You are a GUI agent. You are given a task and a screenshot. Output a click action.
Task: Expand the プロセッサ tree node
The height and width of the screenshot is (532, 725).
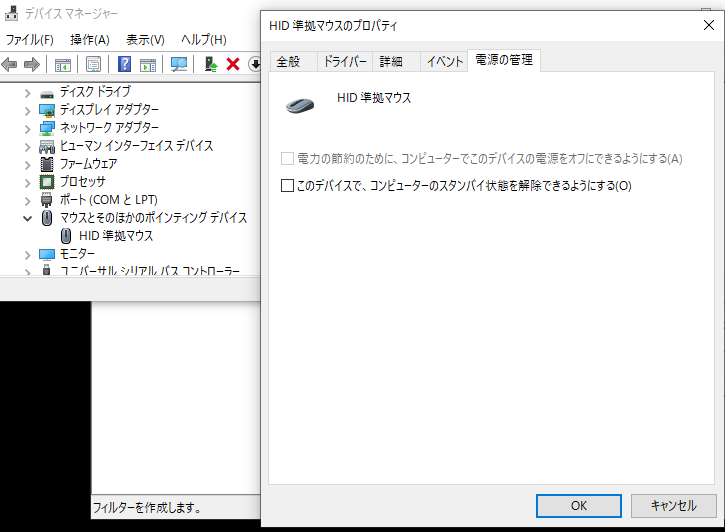point(28,182)
